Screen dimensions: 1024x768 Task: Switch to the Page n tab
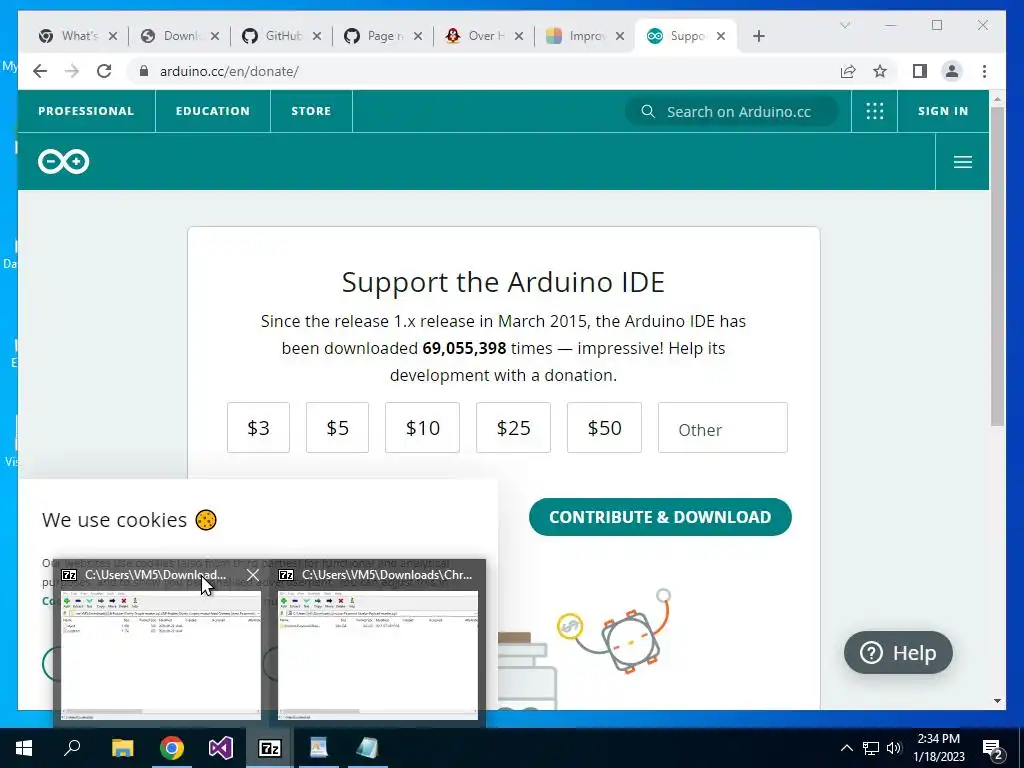coord(384,36)
